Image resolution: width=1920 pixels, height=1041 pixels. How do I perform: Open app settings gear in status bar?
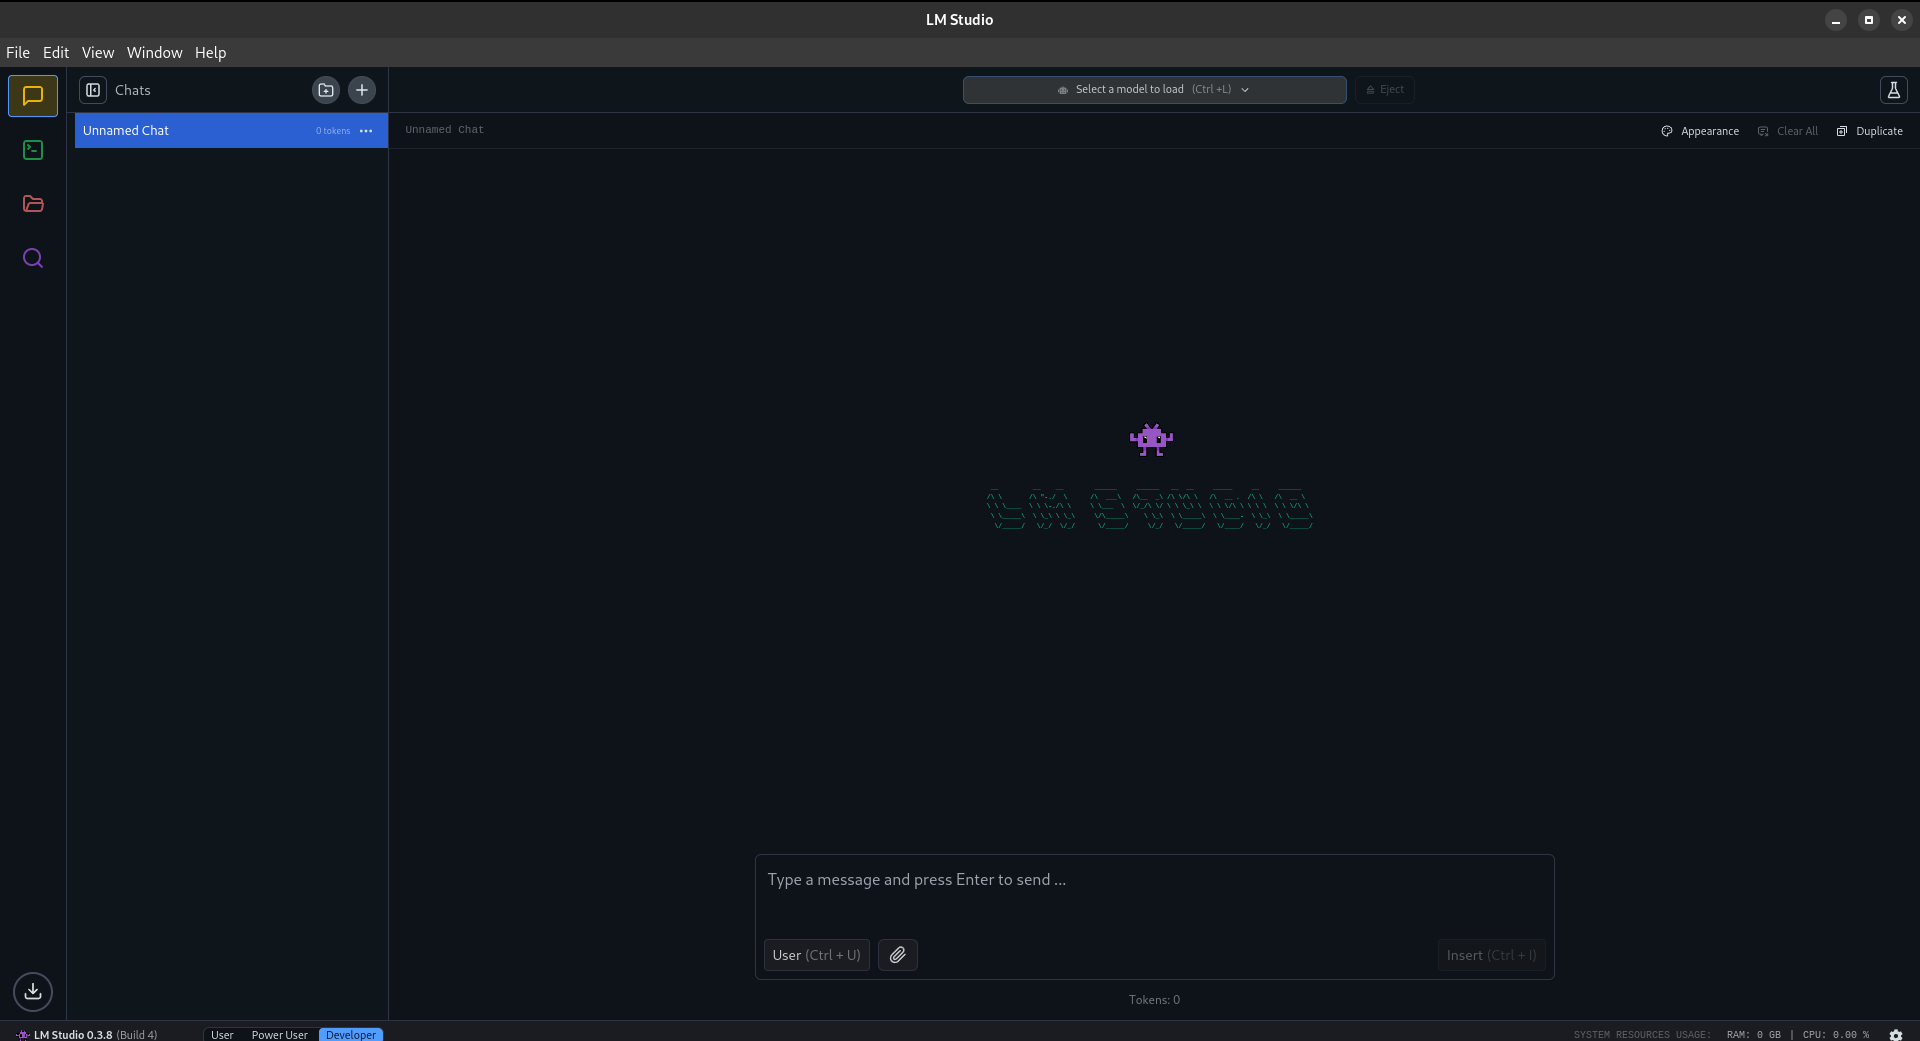1896,1034
